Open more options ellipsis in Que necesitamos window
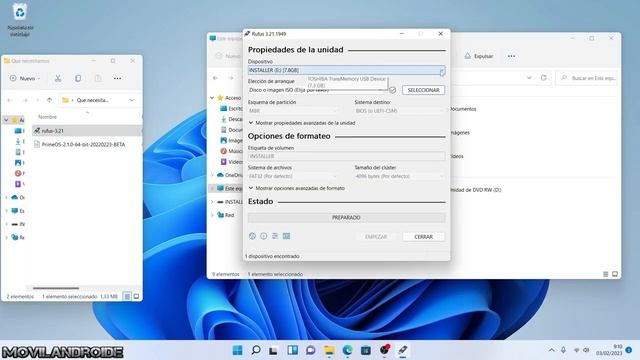This screenshot has width=640, height=360. pyautogui.click(x=118, y=78)
